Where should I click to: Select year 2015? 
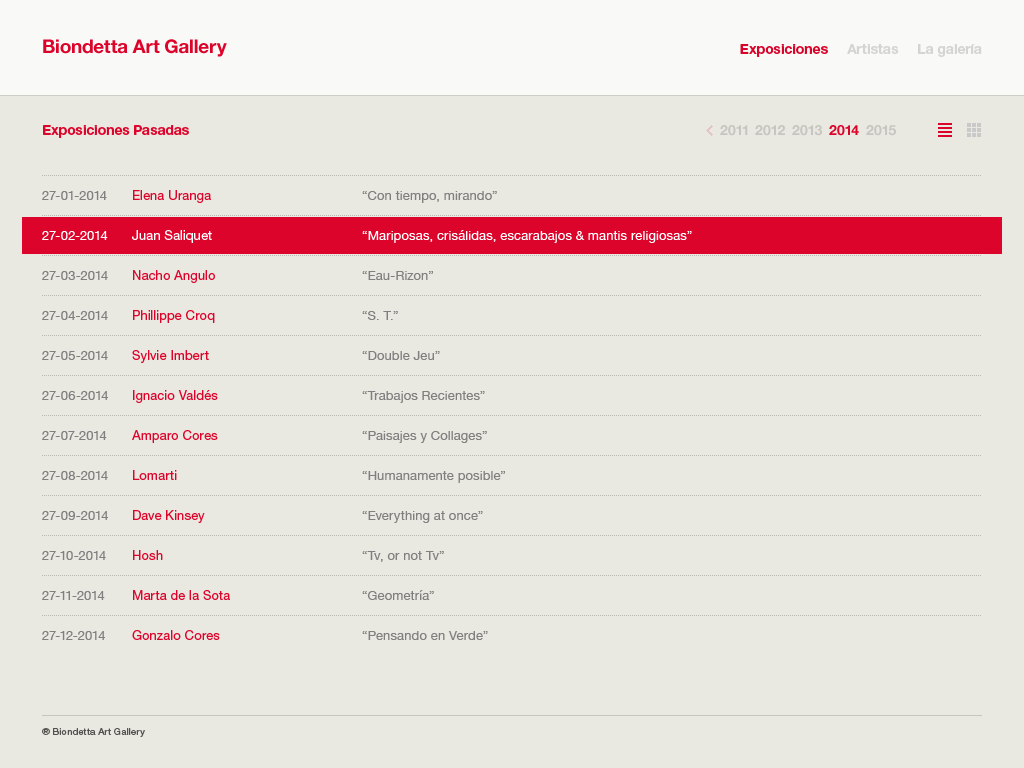[881, 130]
